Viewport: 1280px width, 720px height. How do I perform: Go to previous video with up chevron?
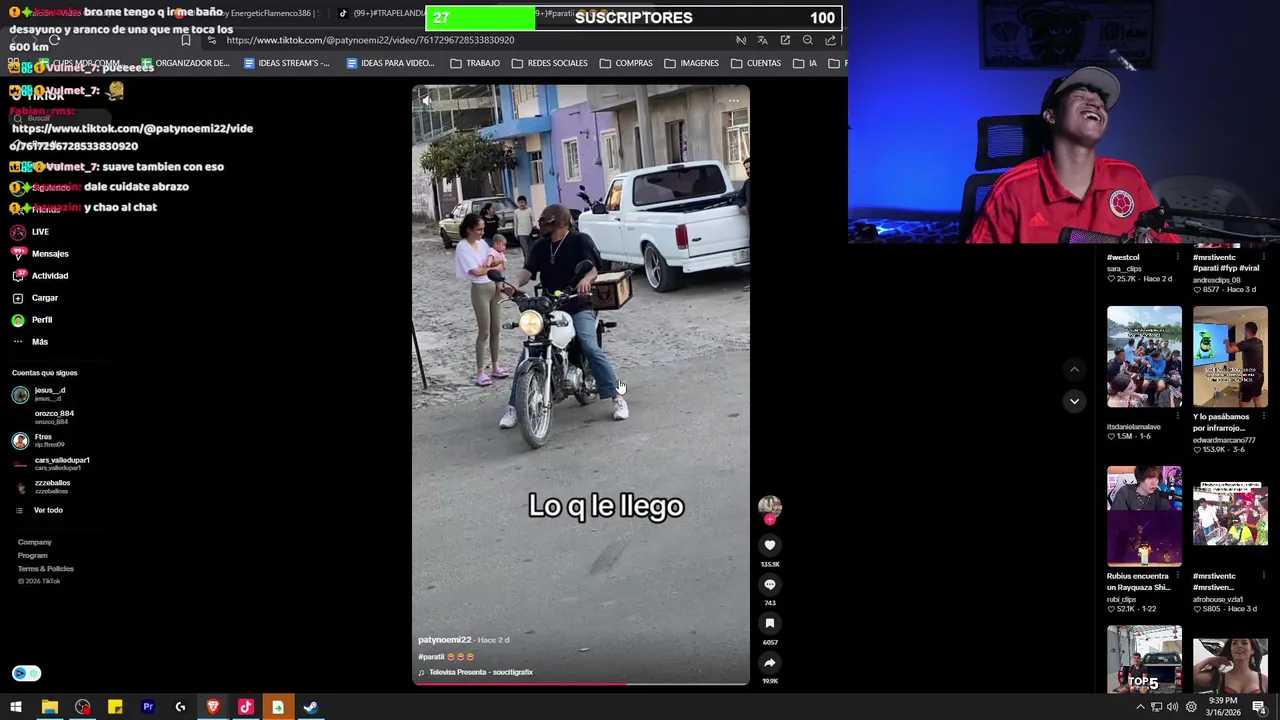coord(1074,369)
